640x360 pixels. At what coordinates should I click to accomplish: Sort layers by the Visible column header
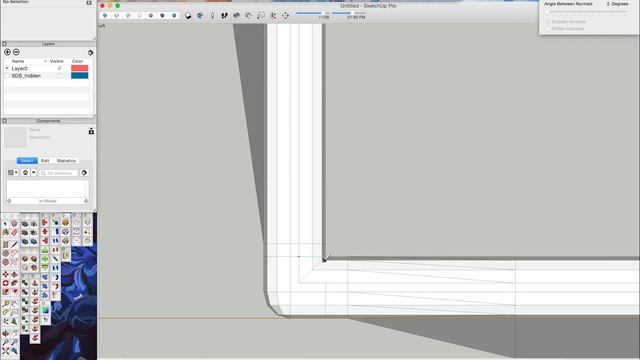(x=56, y=61)
